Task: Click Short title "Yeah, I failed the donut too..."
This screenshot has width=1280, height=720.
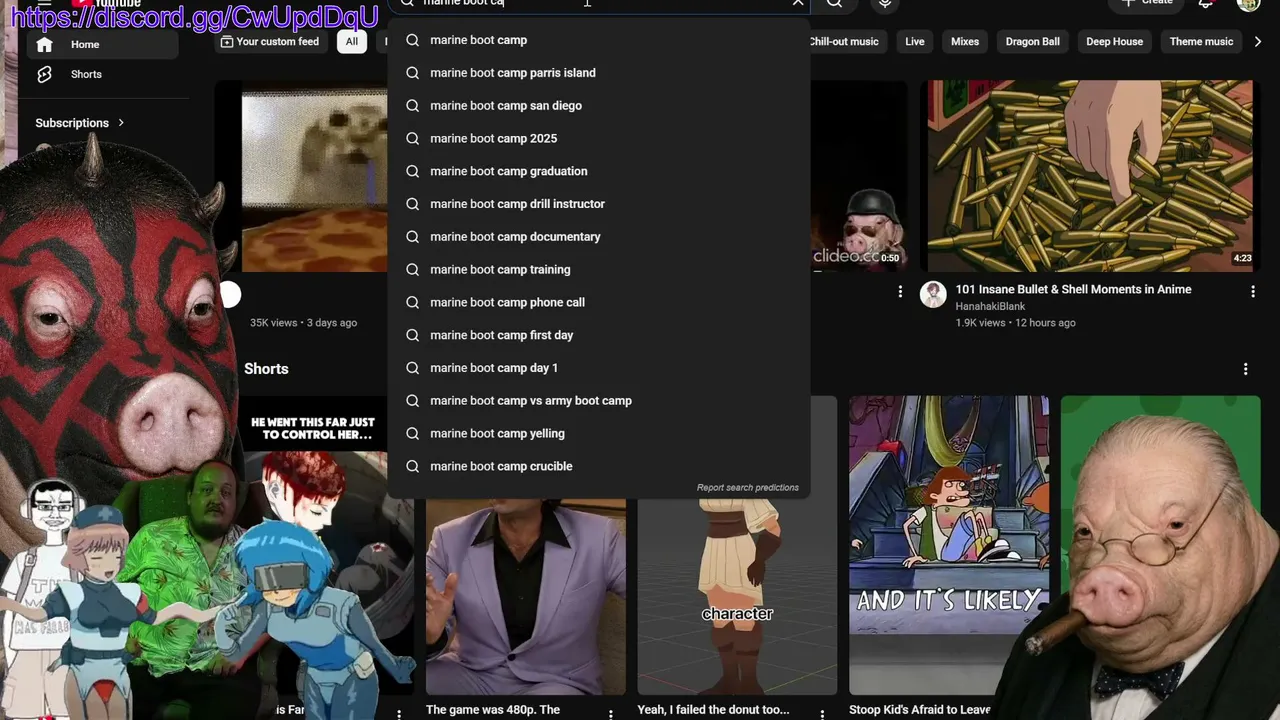Action: (714, 710)
